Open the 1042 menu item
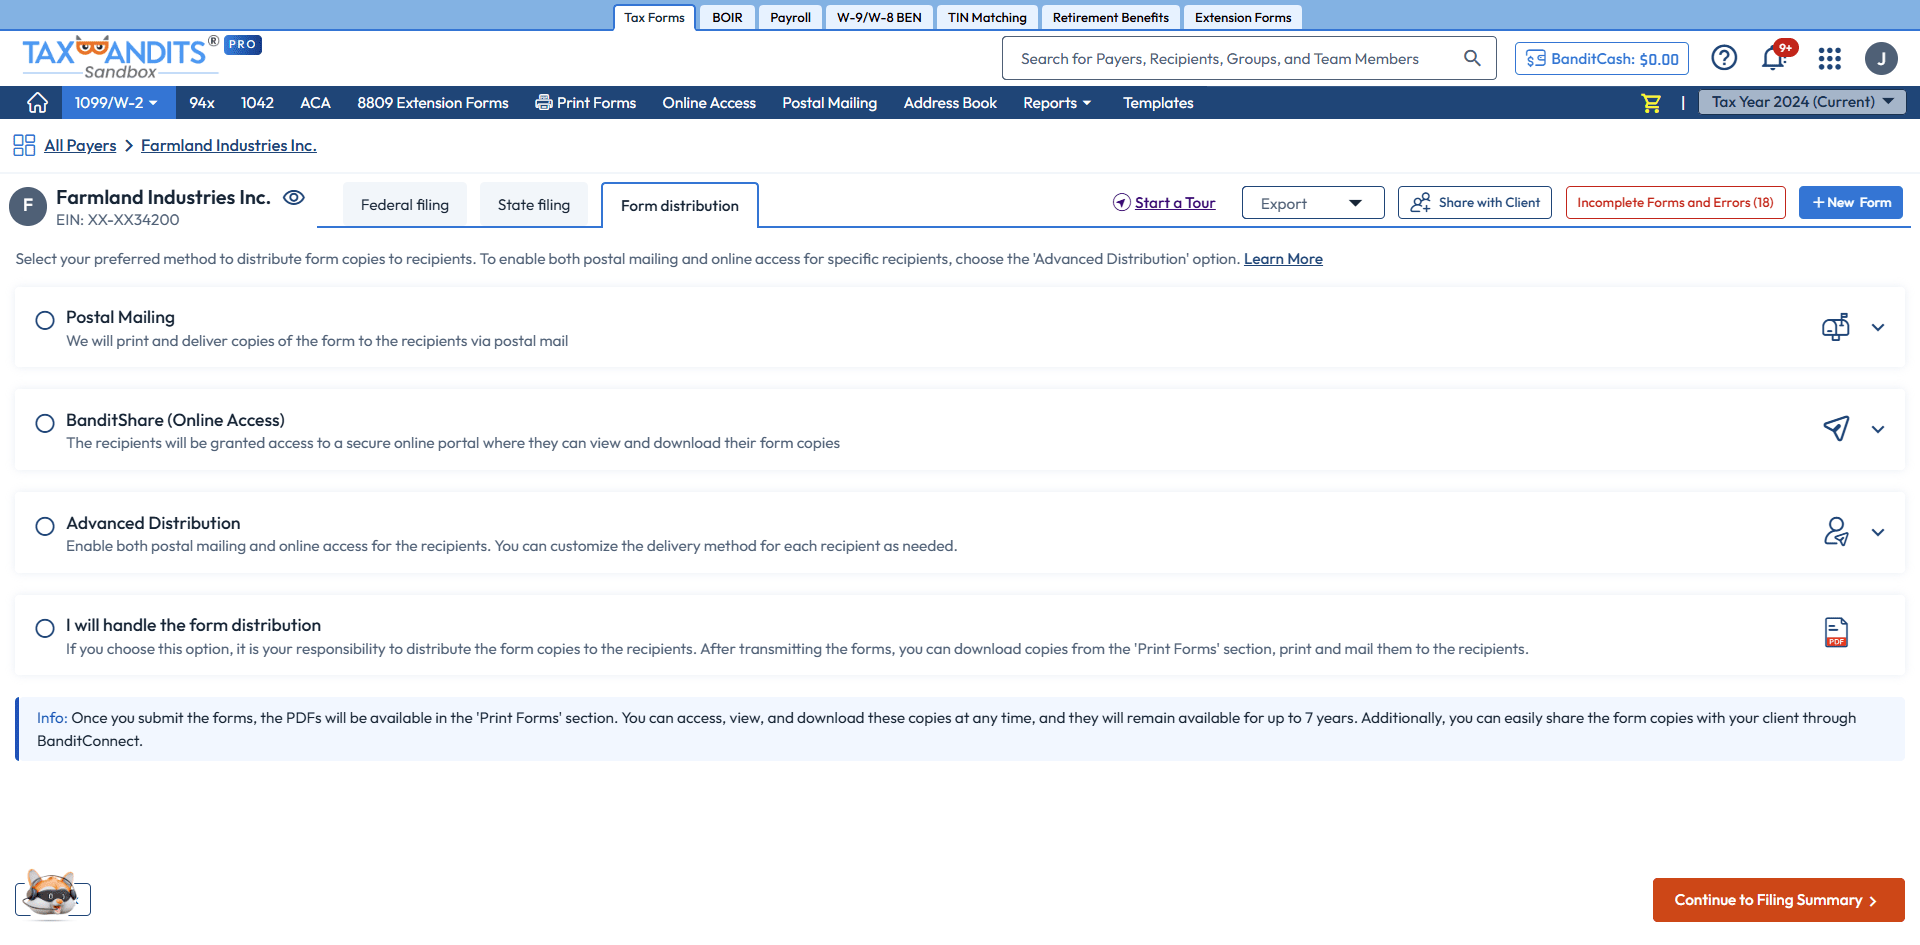 coord(257,103)
